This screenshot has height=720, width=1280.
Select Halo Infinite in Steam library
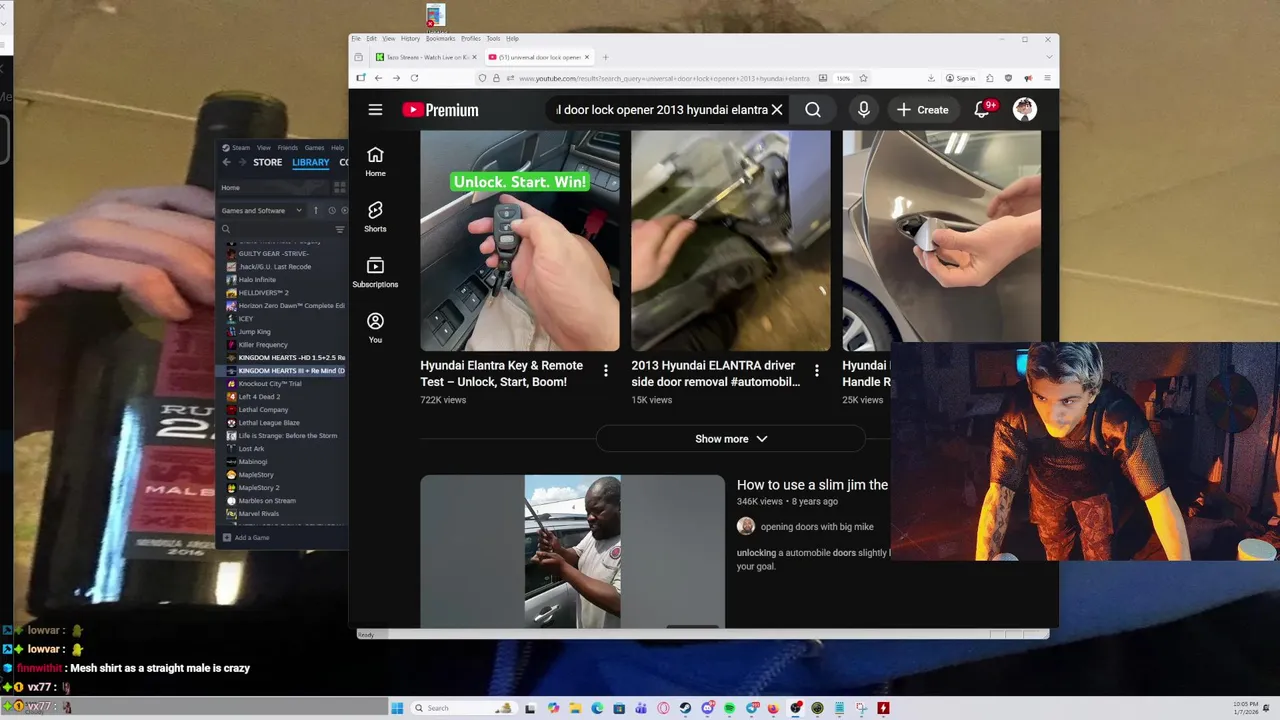[257, 280]
